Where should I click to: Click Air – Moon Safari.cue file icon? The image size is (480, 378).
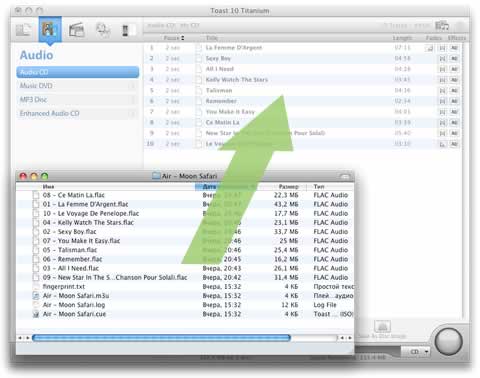click(x=36, y=314)
